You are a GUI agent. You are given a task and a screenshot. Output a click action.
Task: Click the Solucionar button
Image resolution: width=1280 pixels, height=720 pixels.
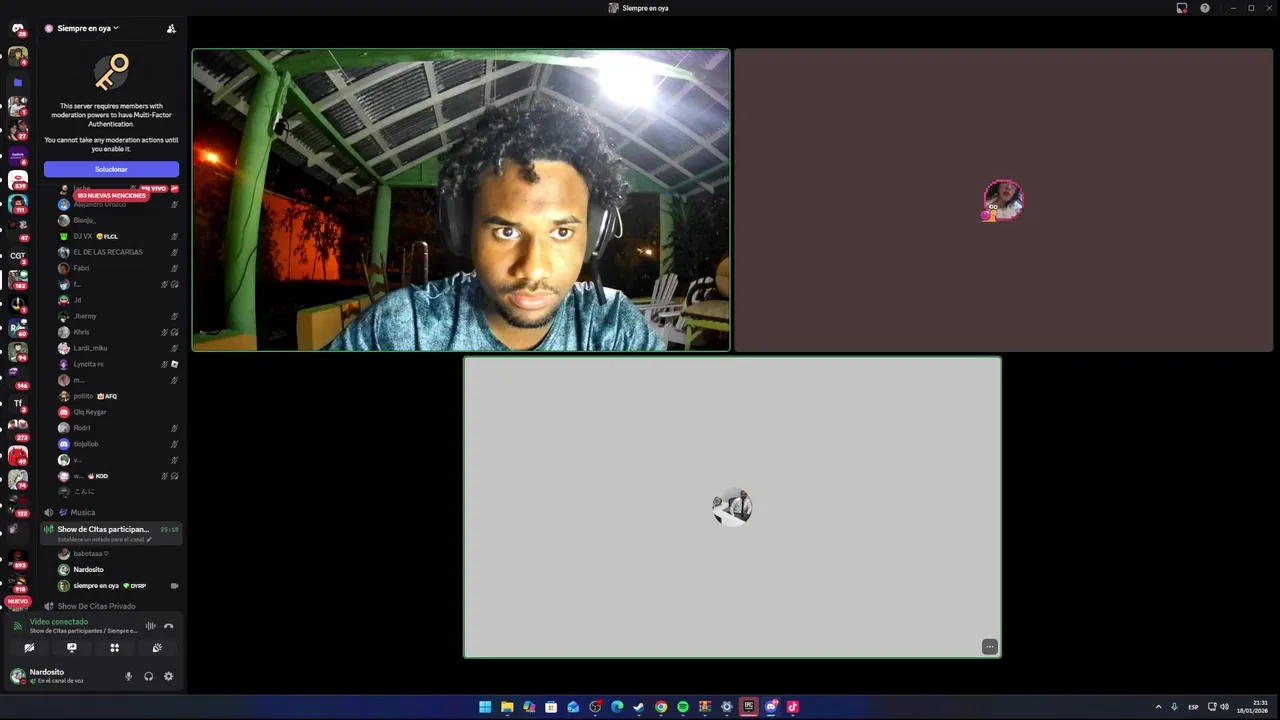[x=111, y=169]
